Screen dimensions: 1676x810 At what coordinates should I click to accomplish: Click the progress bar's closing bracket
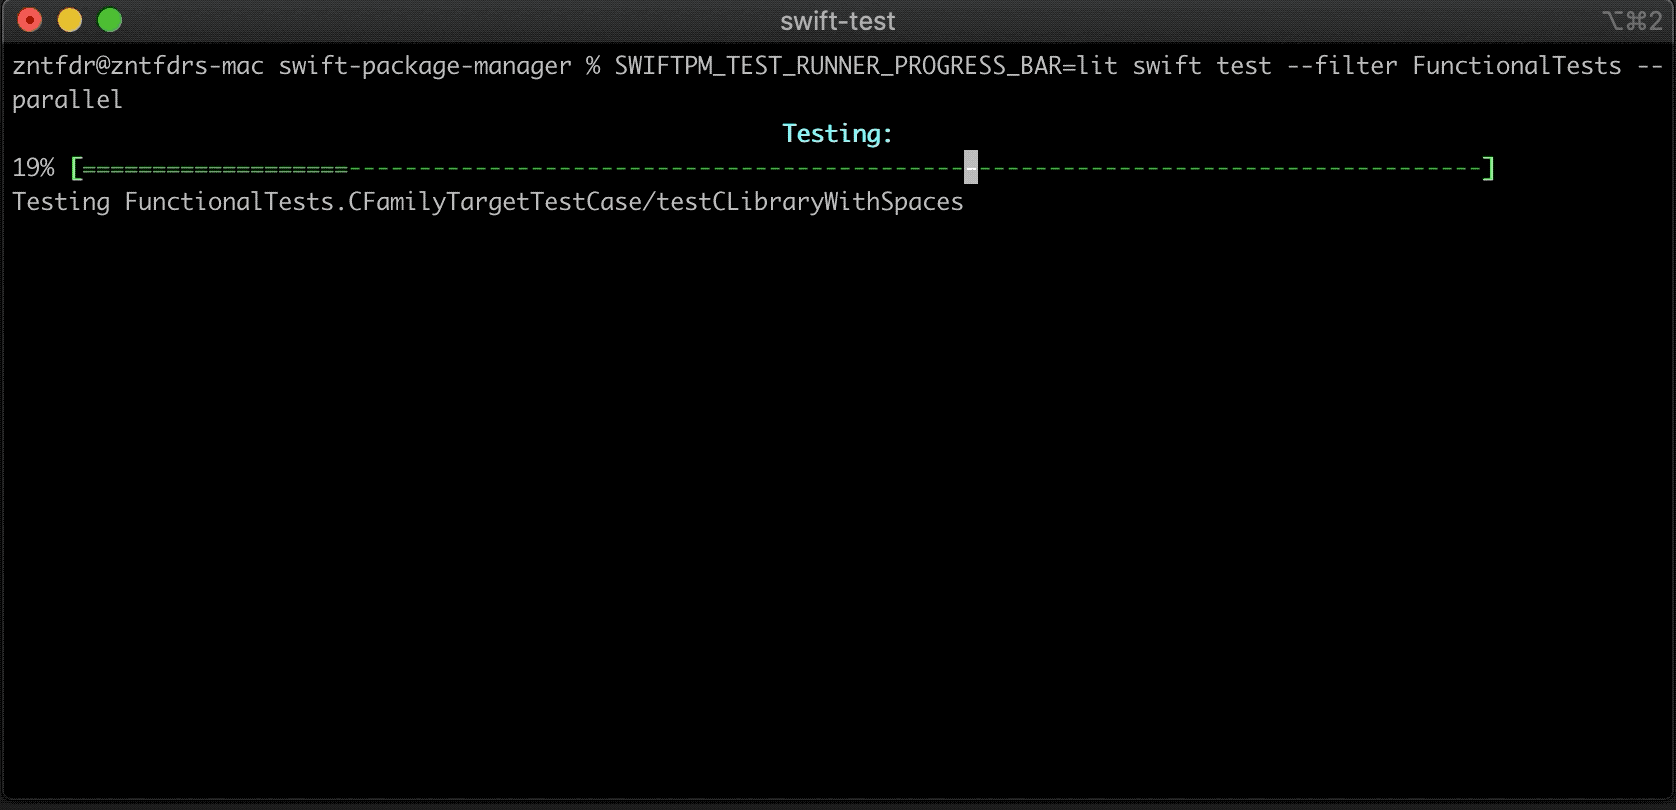(x=1488, y=168)
